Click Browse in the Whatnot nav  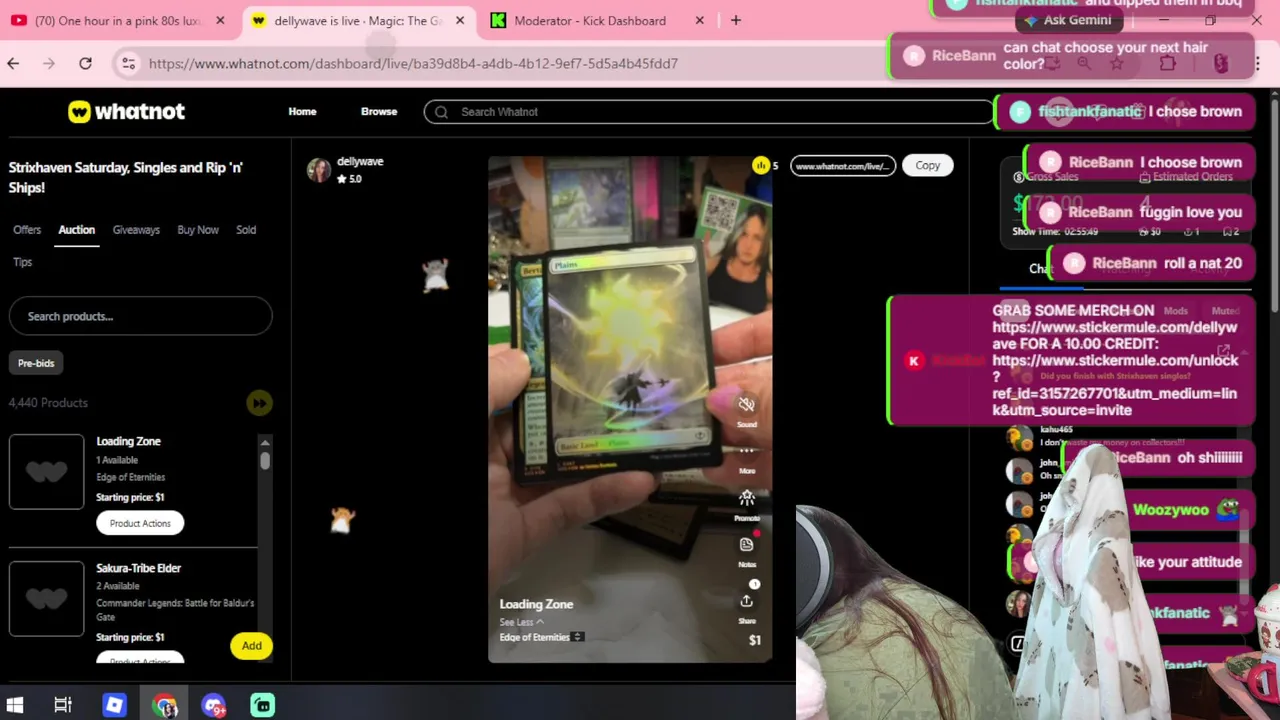379,112
